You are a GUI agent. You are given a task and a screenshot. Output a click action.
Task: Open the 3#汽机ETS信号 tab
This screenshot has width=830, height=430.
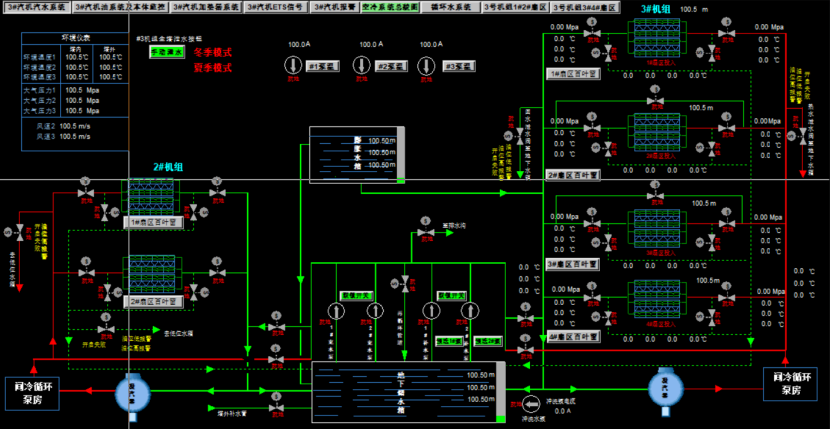[x=277, y=7]
